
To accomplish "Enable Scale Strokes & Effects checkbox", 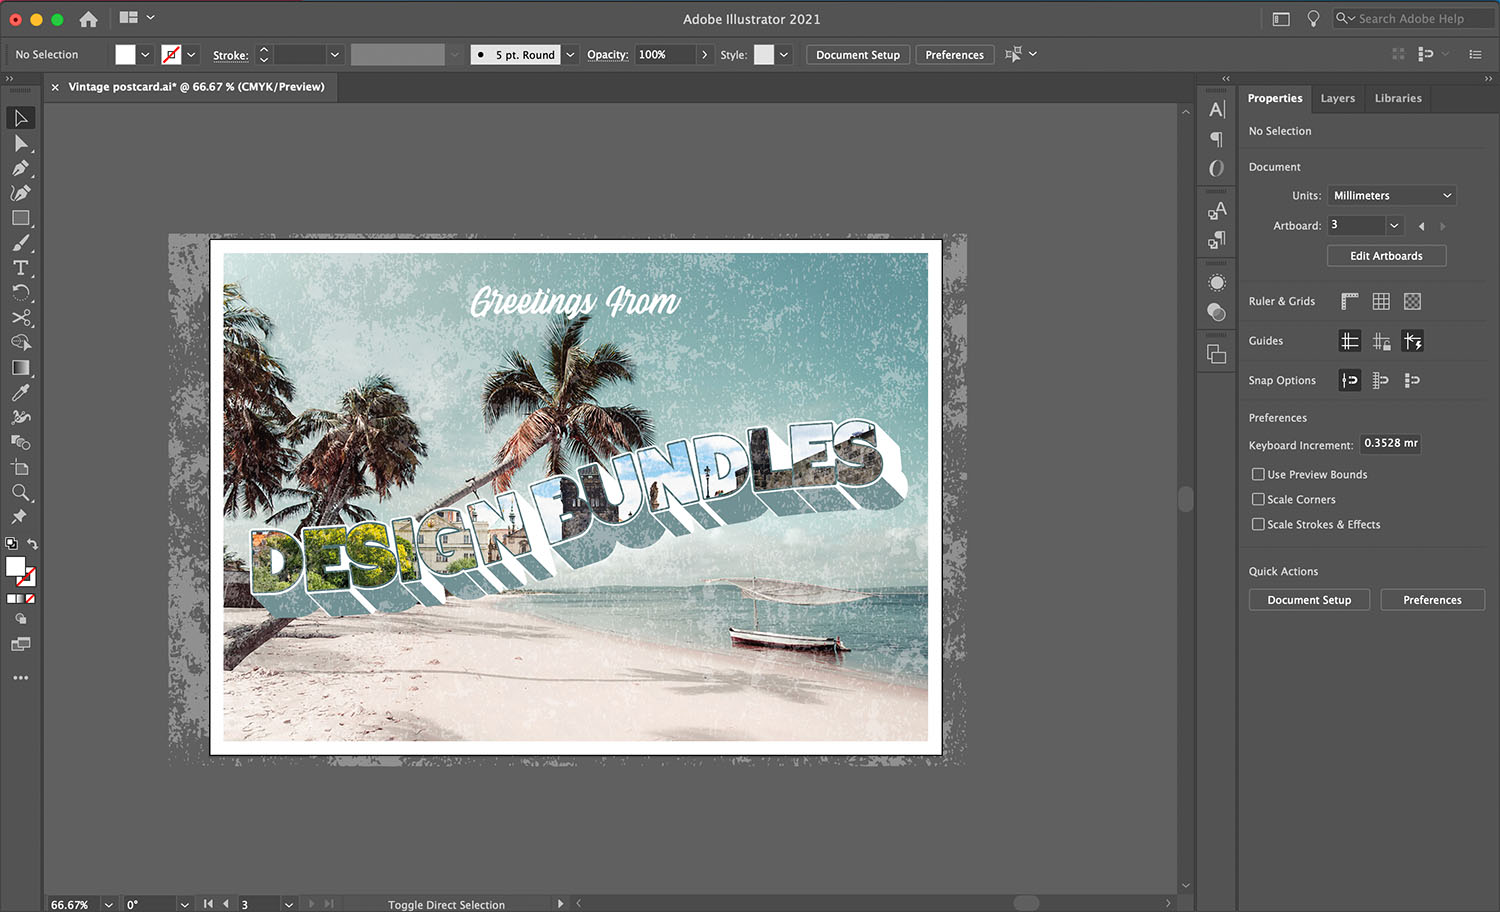I will click(x=1258, y=524).
